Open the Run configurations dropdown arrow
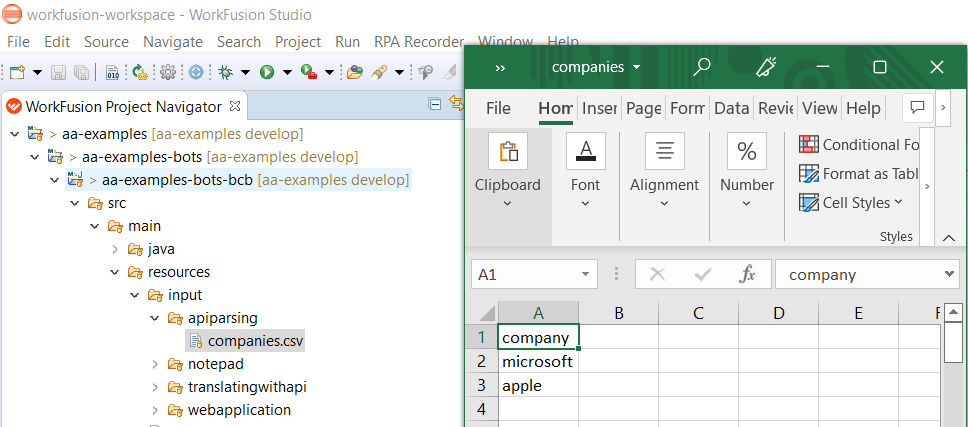Image resolution: width=968 pixels, height=427 pixels. pos(287,73)
